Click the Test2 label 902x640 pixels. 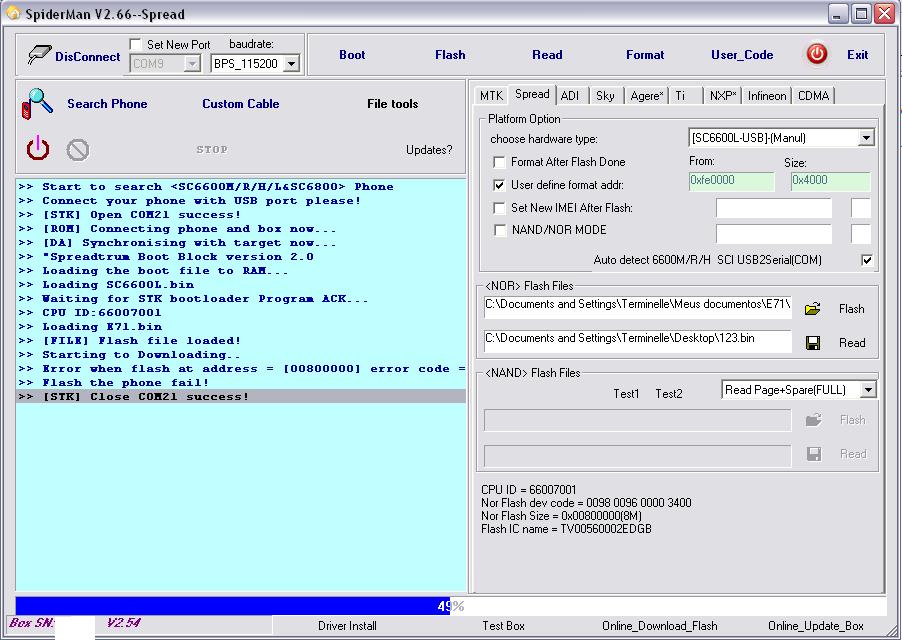point(669,394)
